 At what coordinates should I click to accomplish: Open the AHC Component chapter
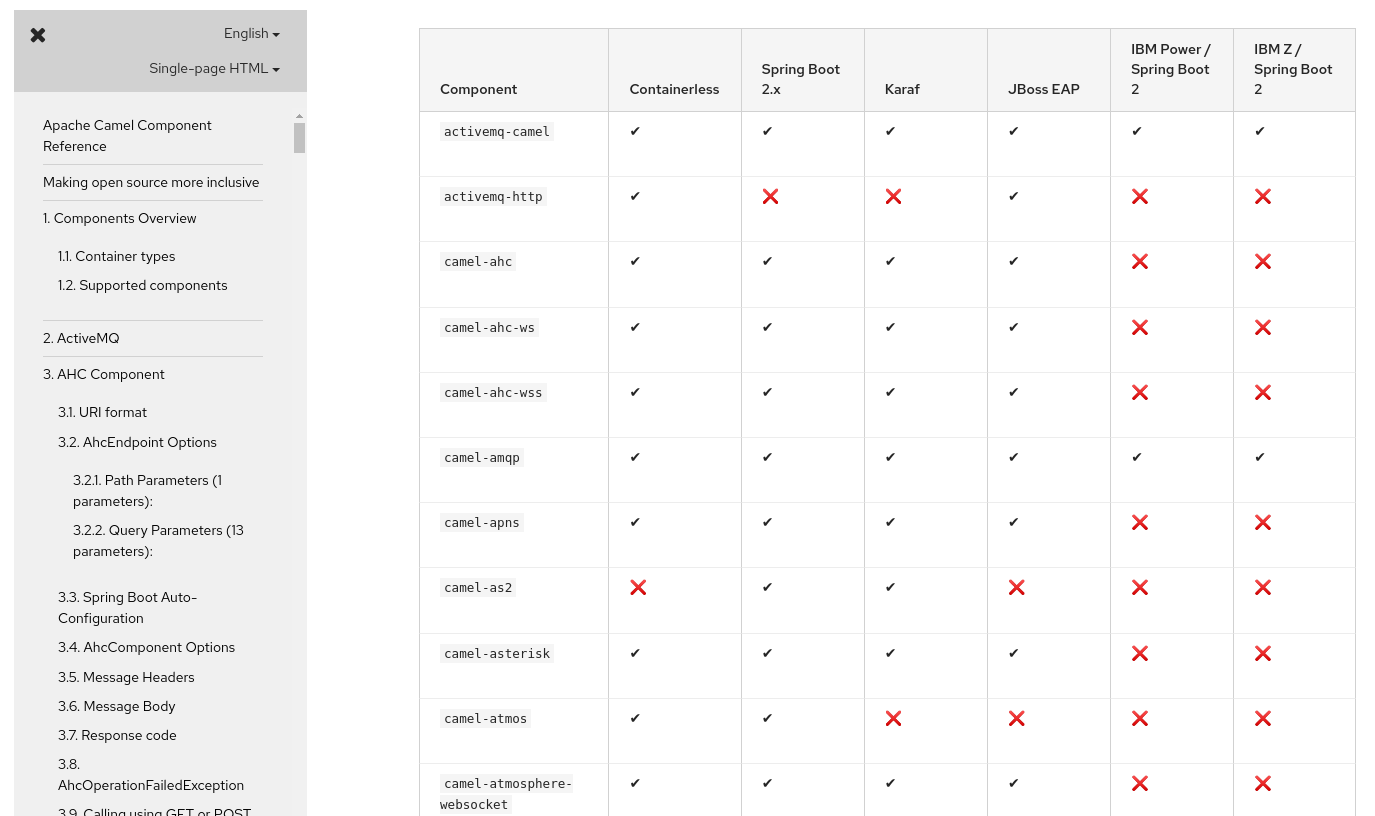click(x=104, y=375)
